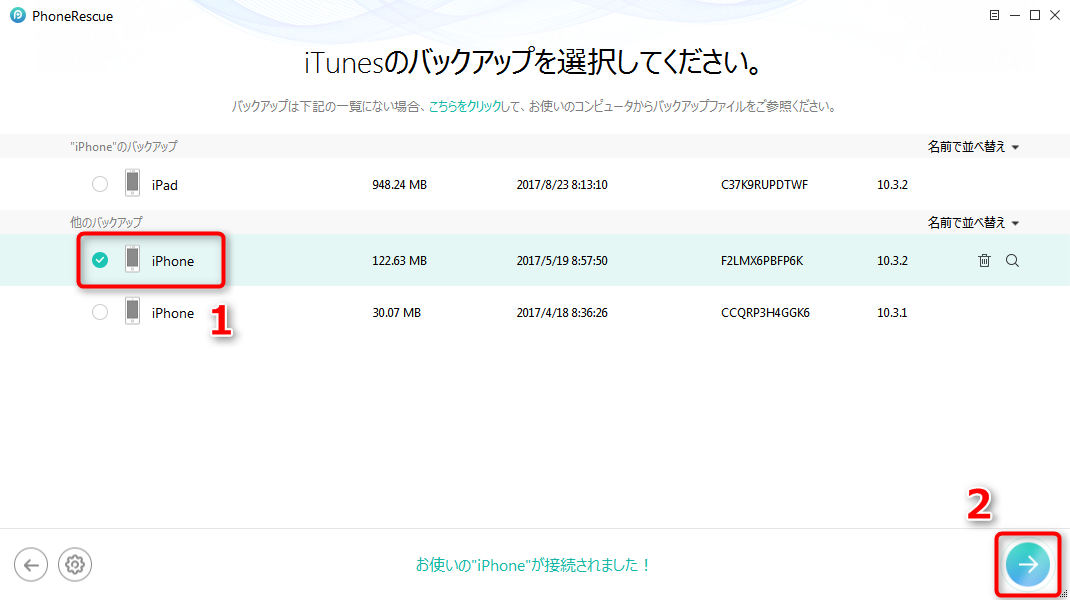Maximize the PhoneRescue window
The width and height of the screenshot is (1070, 600).
(1035, 15)
